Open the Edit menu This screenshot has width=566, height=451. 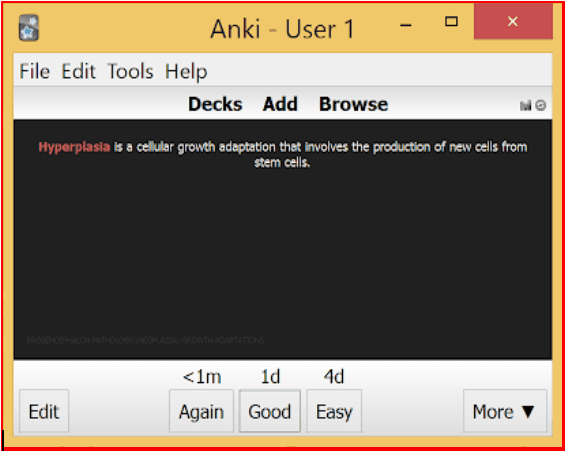(78, 71)
